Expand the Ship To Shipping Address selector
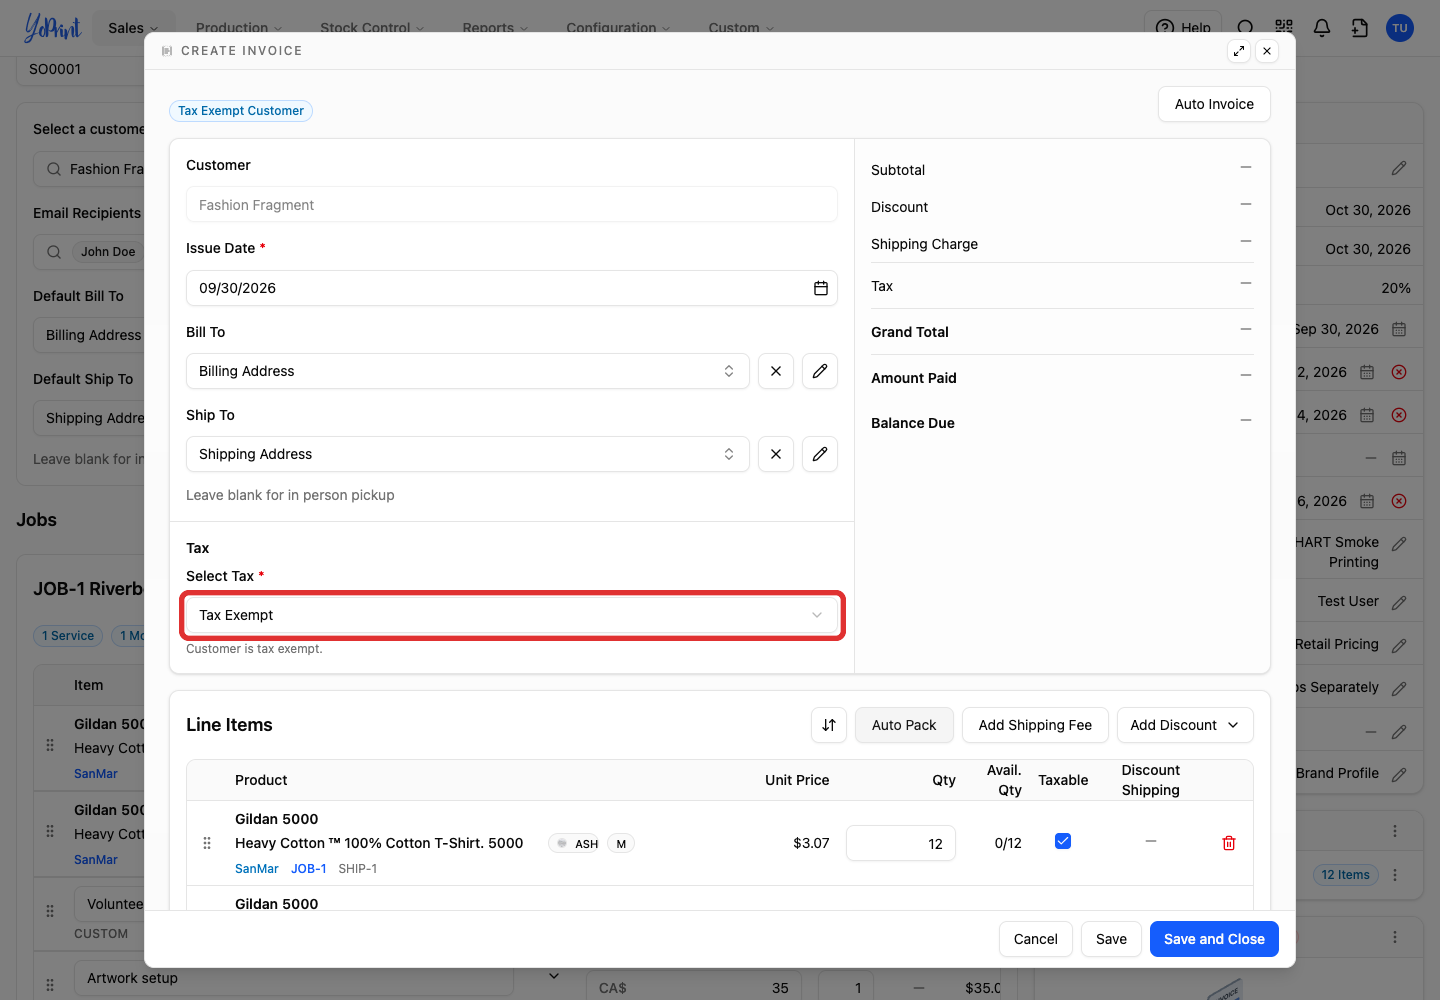Image resolution: width=1440 pixels, height=1000 pixels. (468, 454)
